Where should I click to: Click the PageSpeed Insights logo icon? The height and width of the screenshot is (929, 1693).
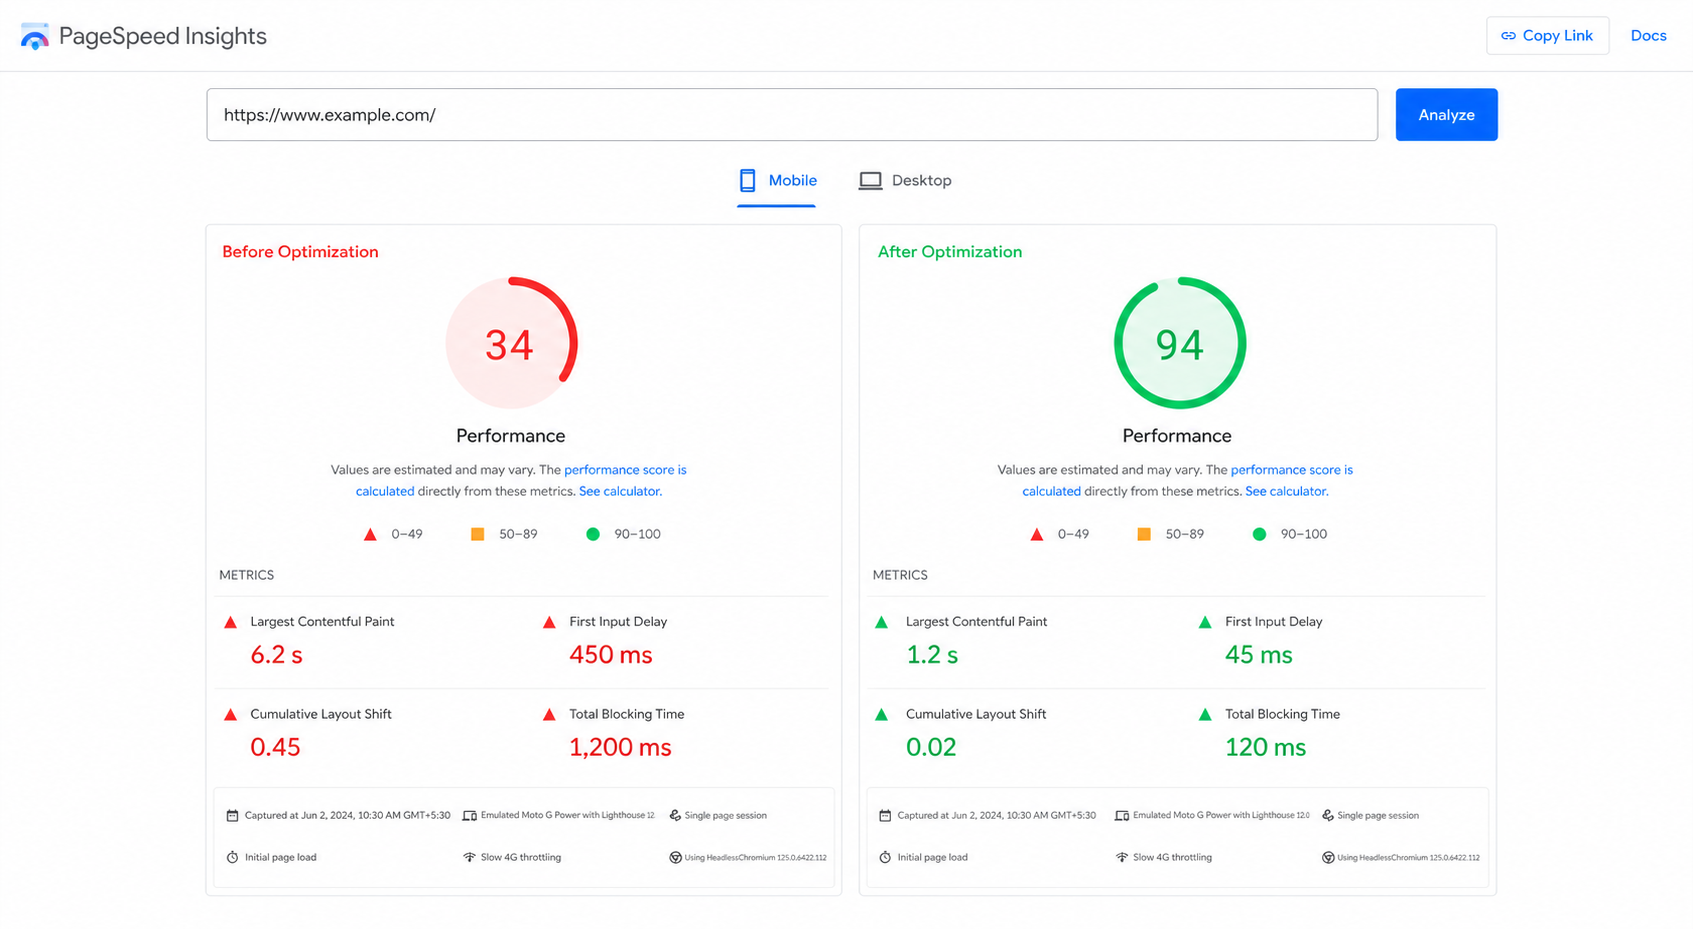(35, 36)
